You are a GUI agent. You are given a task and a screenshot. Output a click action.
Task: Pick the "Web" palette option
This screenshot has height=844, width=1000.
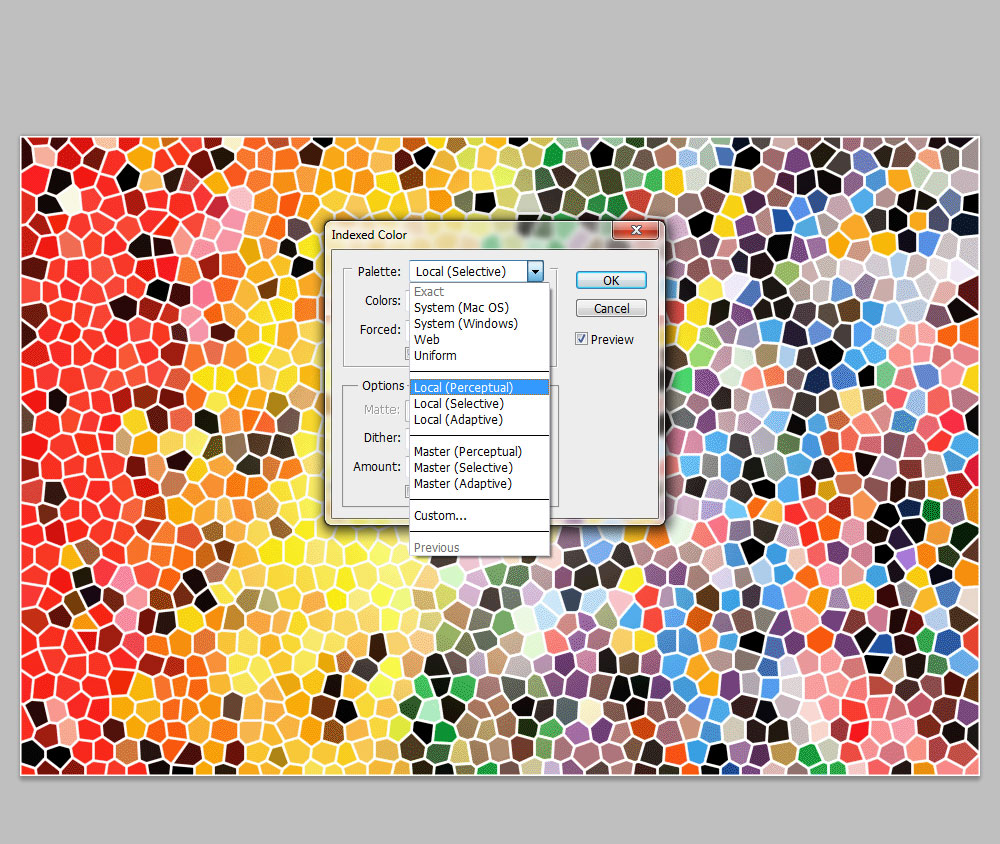pos(427,339)
